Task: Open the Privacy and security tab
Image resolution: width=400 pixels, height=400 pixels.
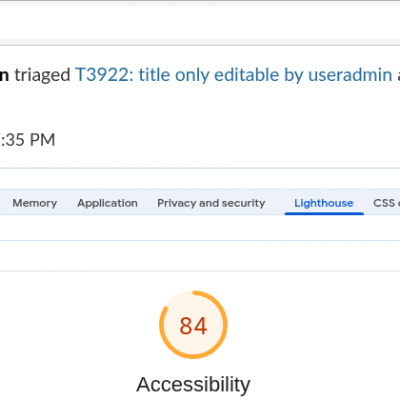Action: (x=211, y=203)
